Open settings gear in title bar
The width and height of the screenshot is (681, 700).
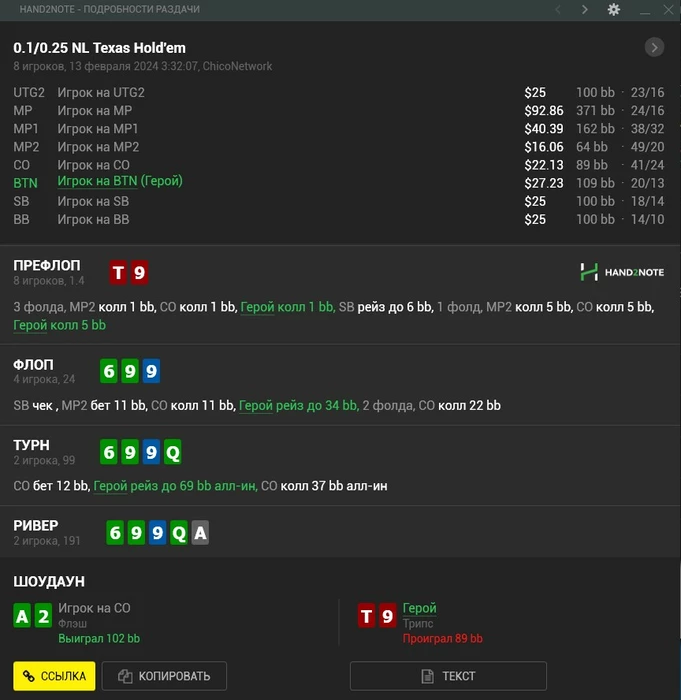(614, 9)
